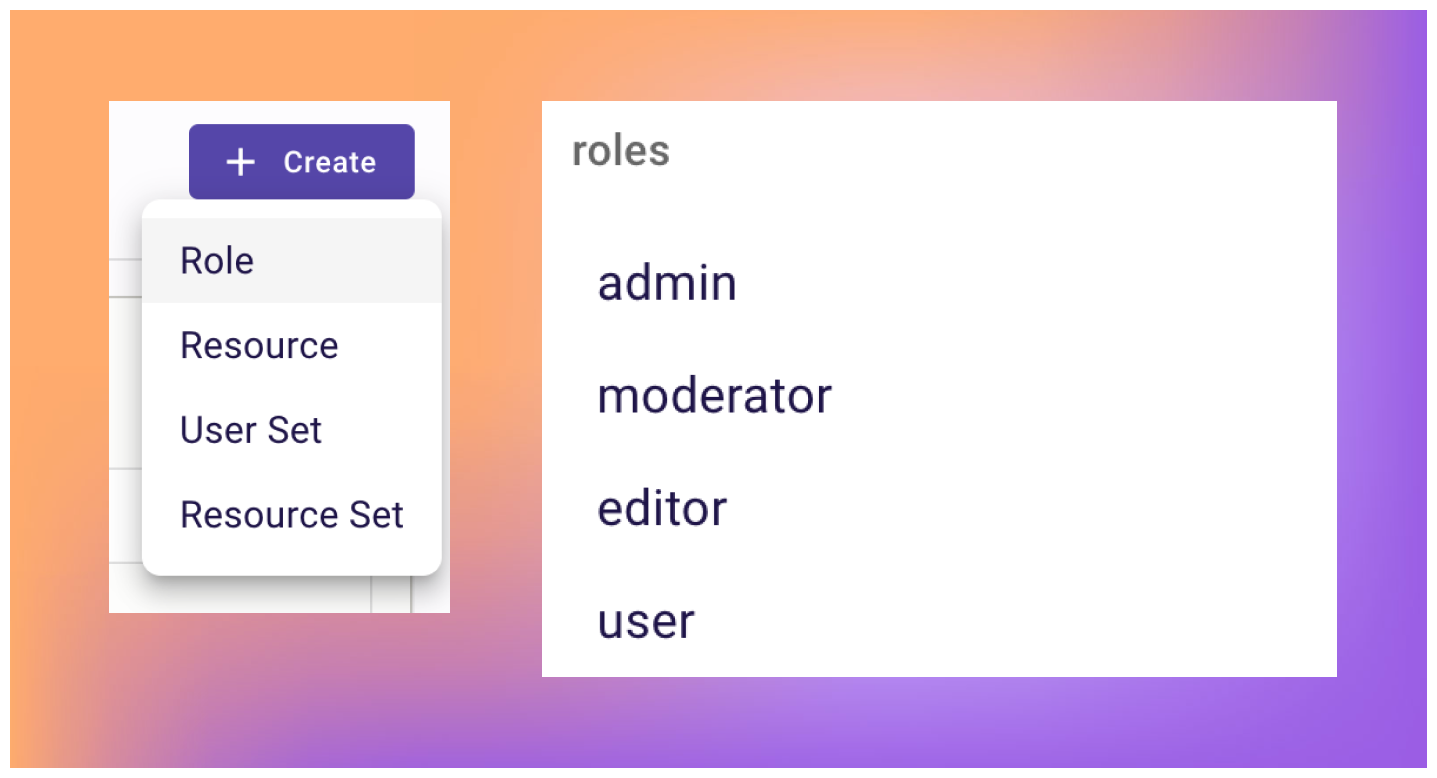1437x778 pixels.
Task: Select moderator in the roles panel
Action: coord(714,396)
